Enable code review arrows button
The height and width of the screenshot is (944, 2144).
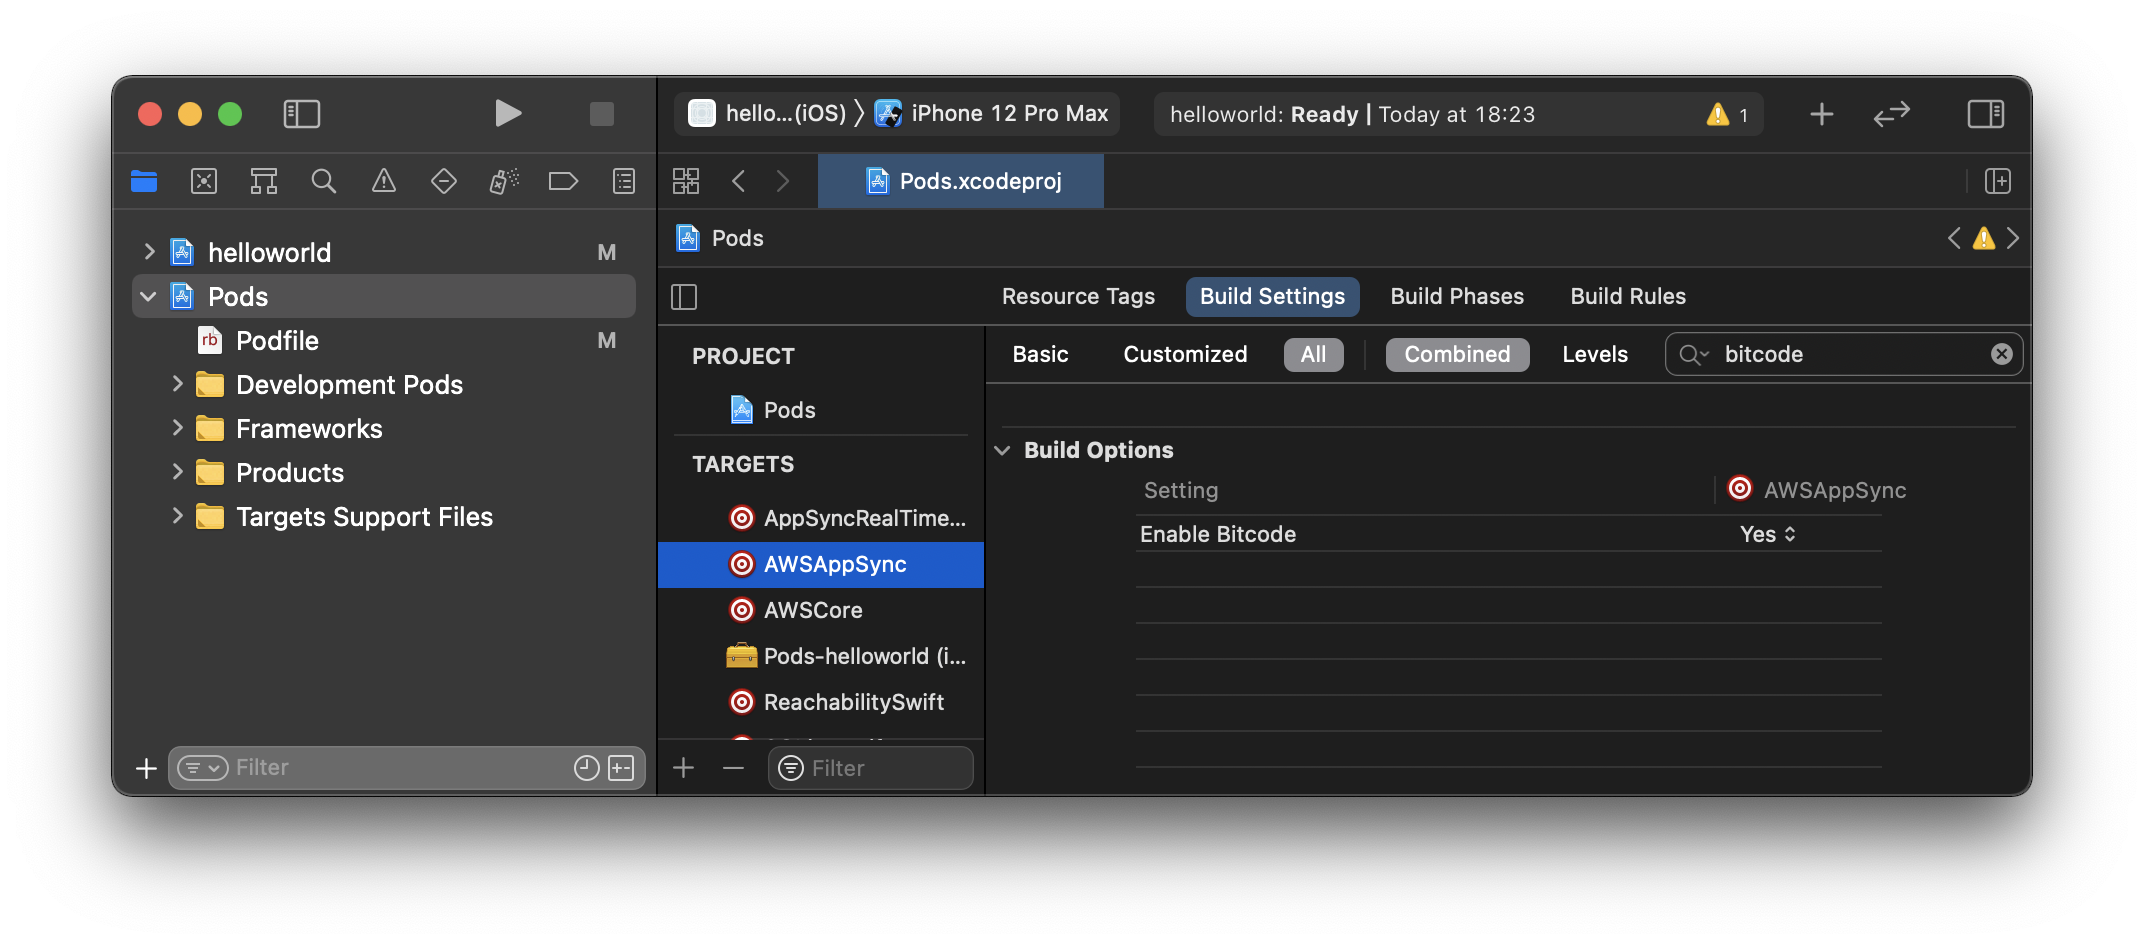pyautogui.click(x=1892, y=114)
